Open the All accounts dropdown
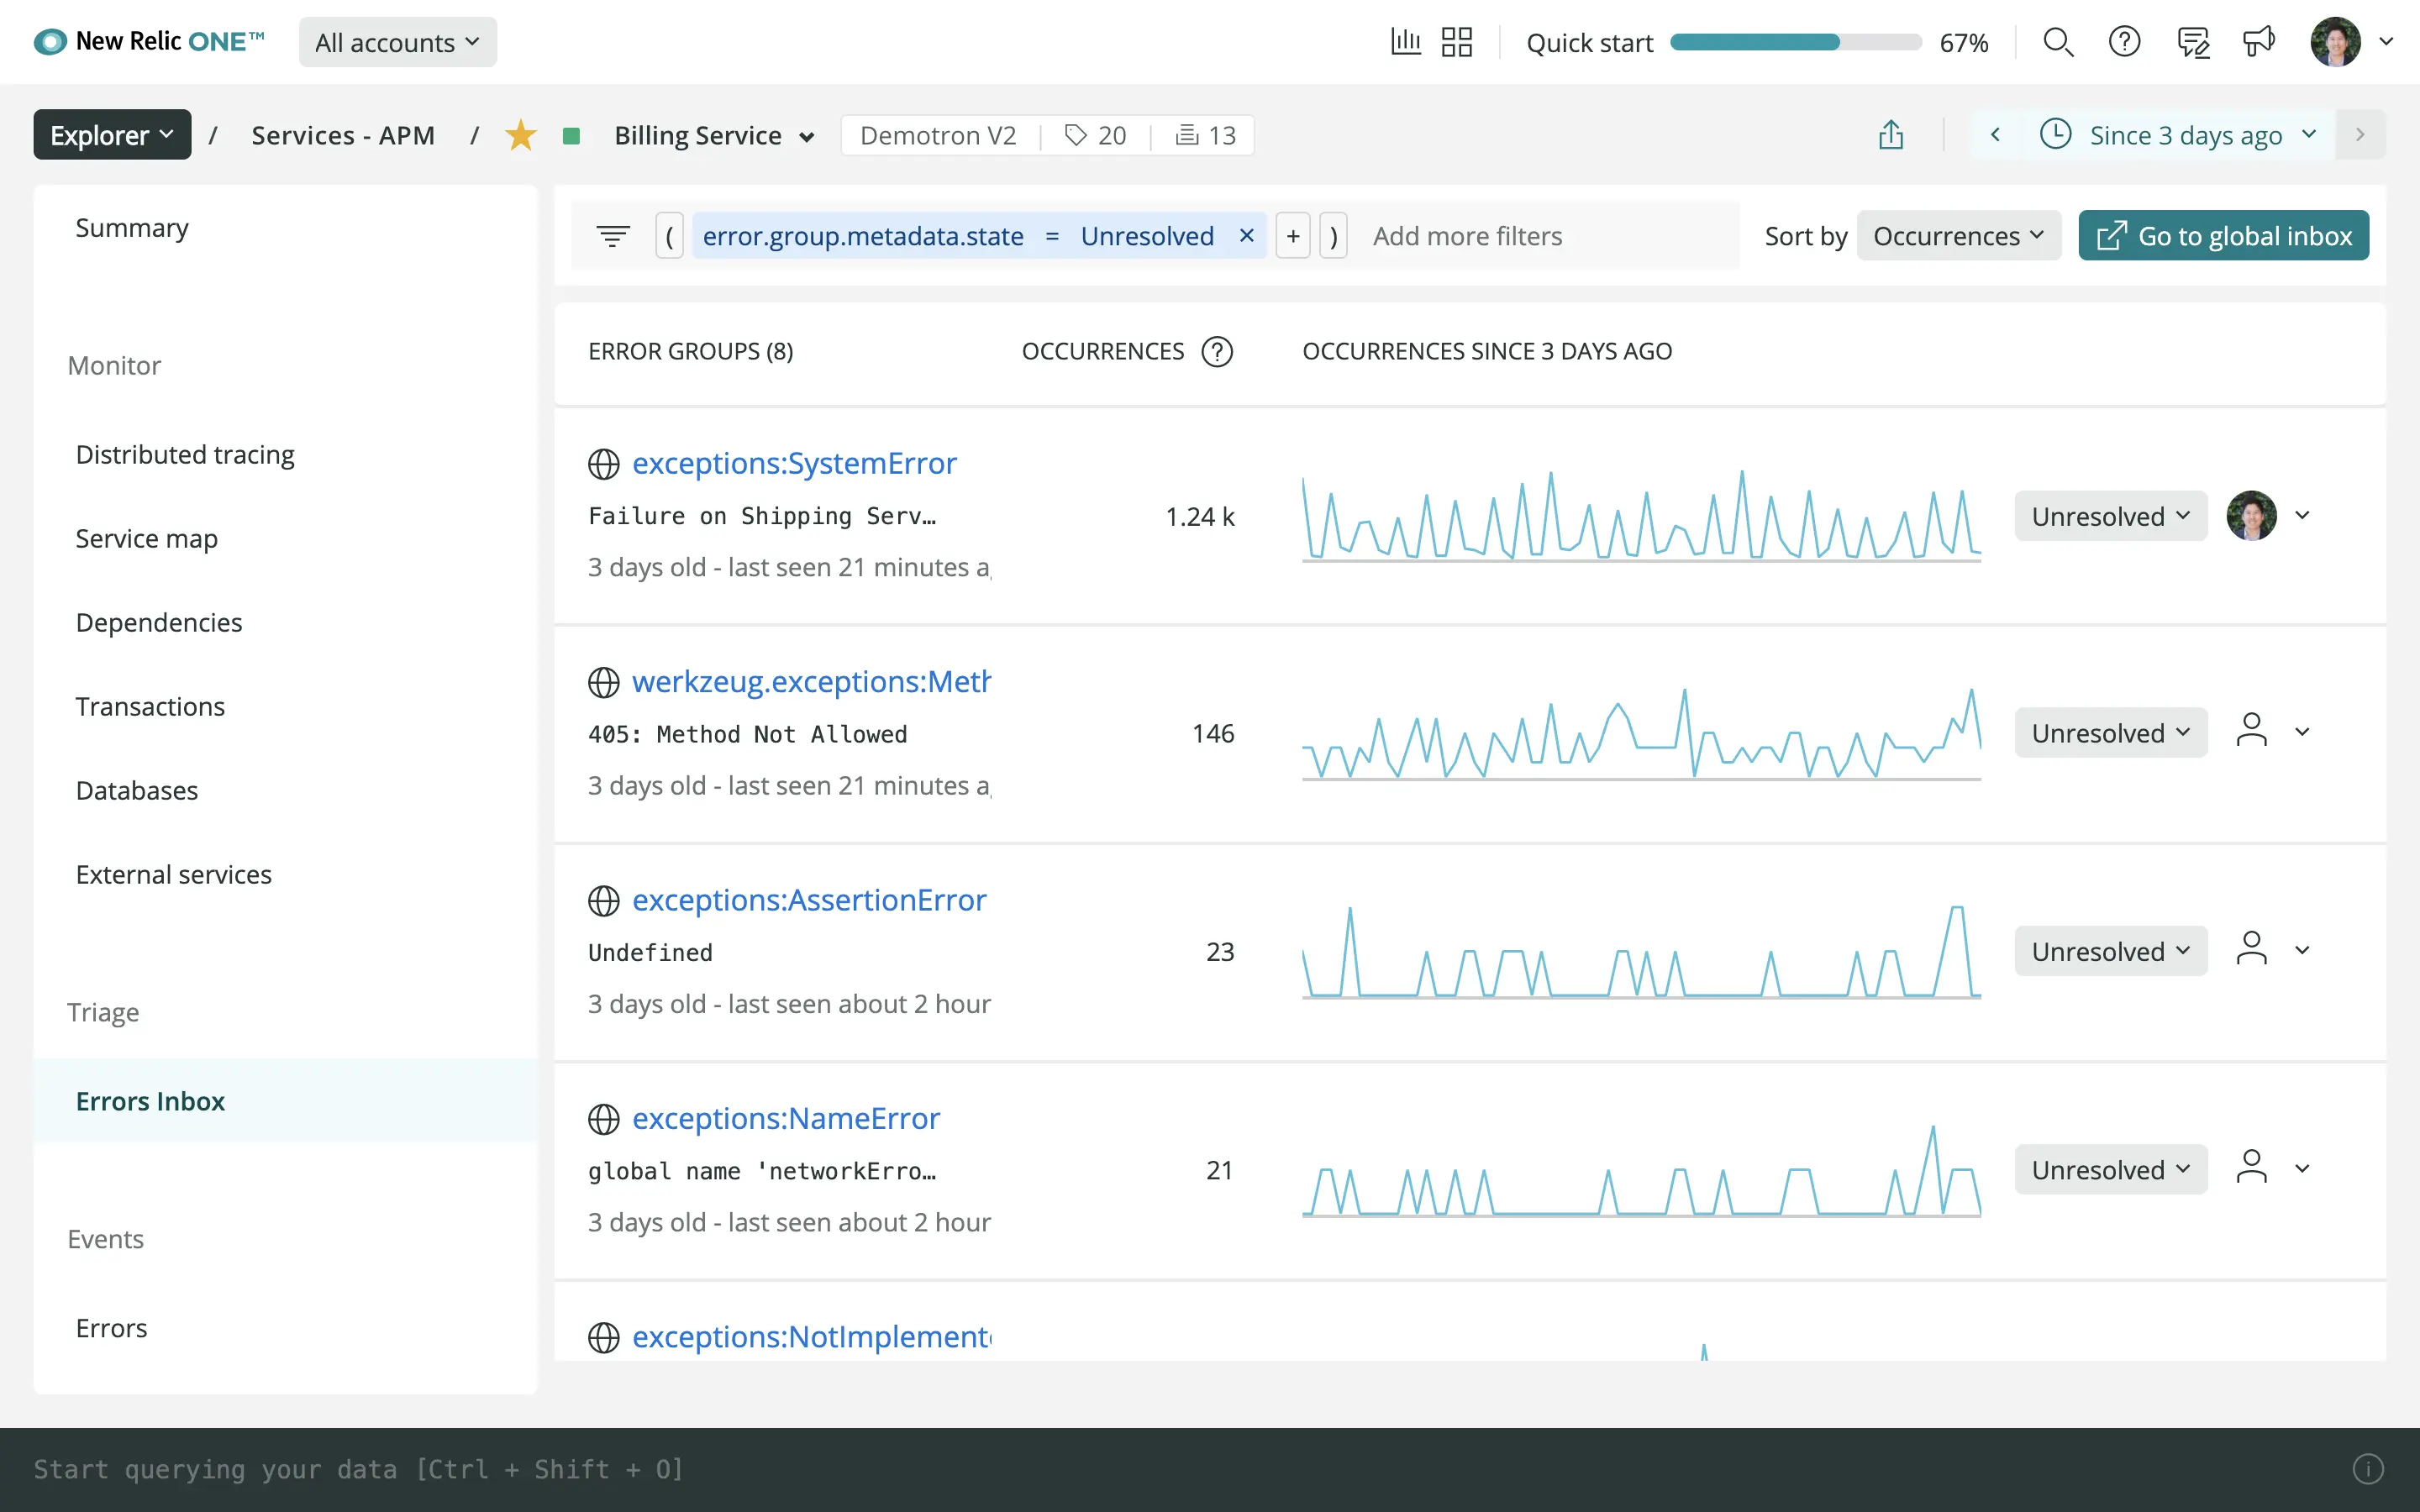 coord(397,42)
